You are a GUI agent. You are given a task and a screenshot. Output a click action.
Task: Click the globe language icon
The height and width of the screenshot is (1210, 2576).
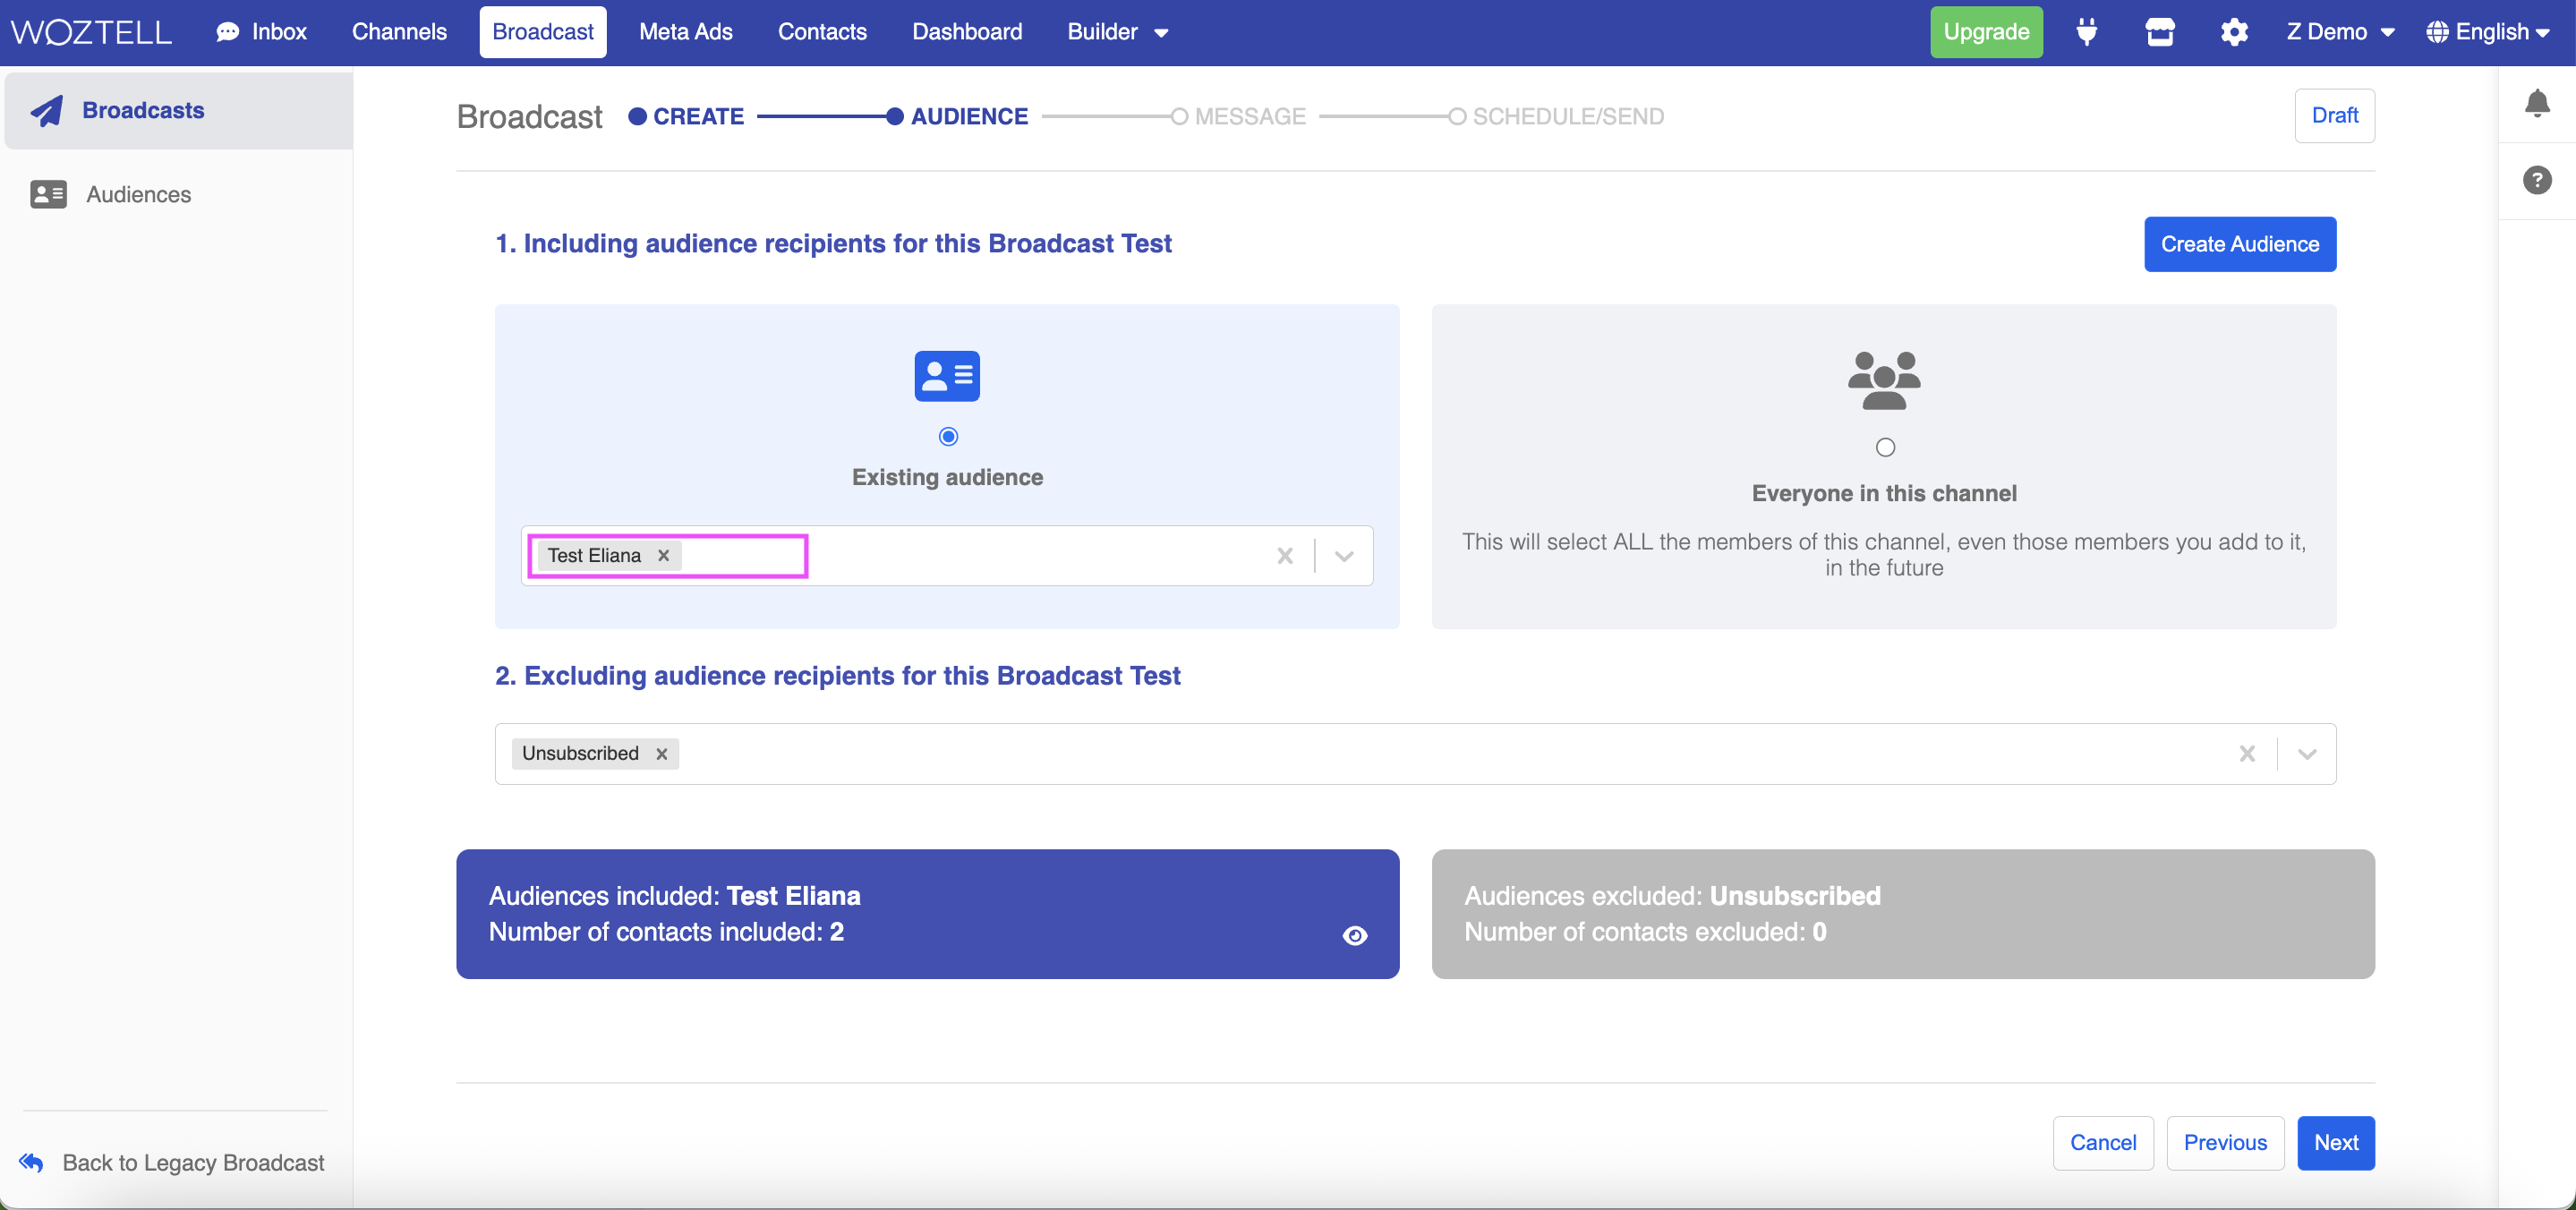[x=2437, y=32]
